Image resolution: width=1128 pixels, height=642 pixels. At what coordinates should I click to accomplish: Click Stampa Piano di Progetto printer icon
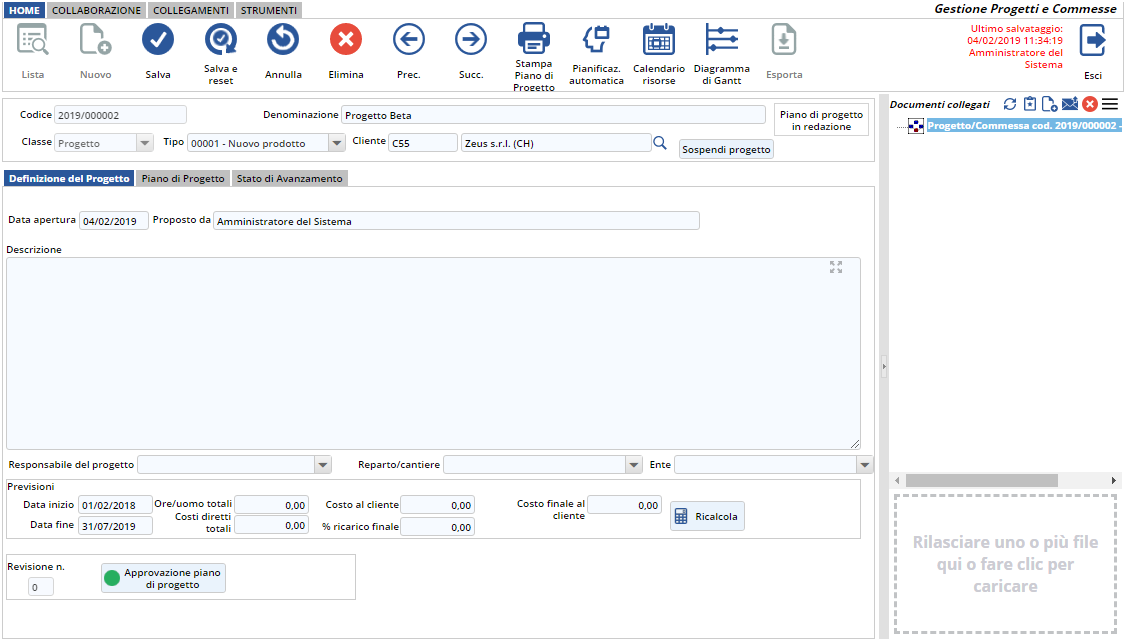pos(534,40)
